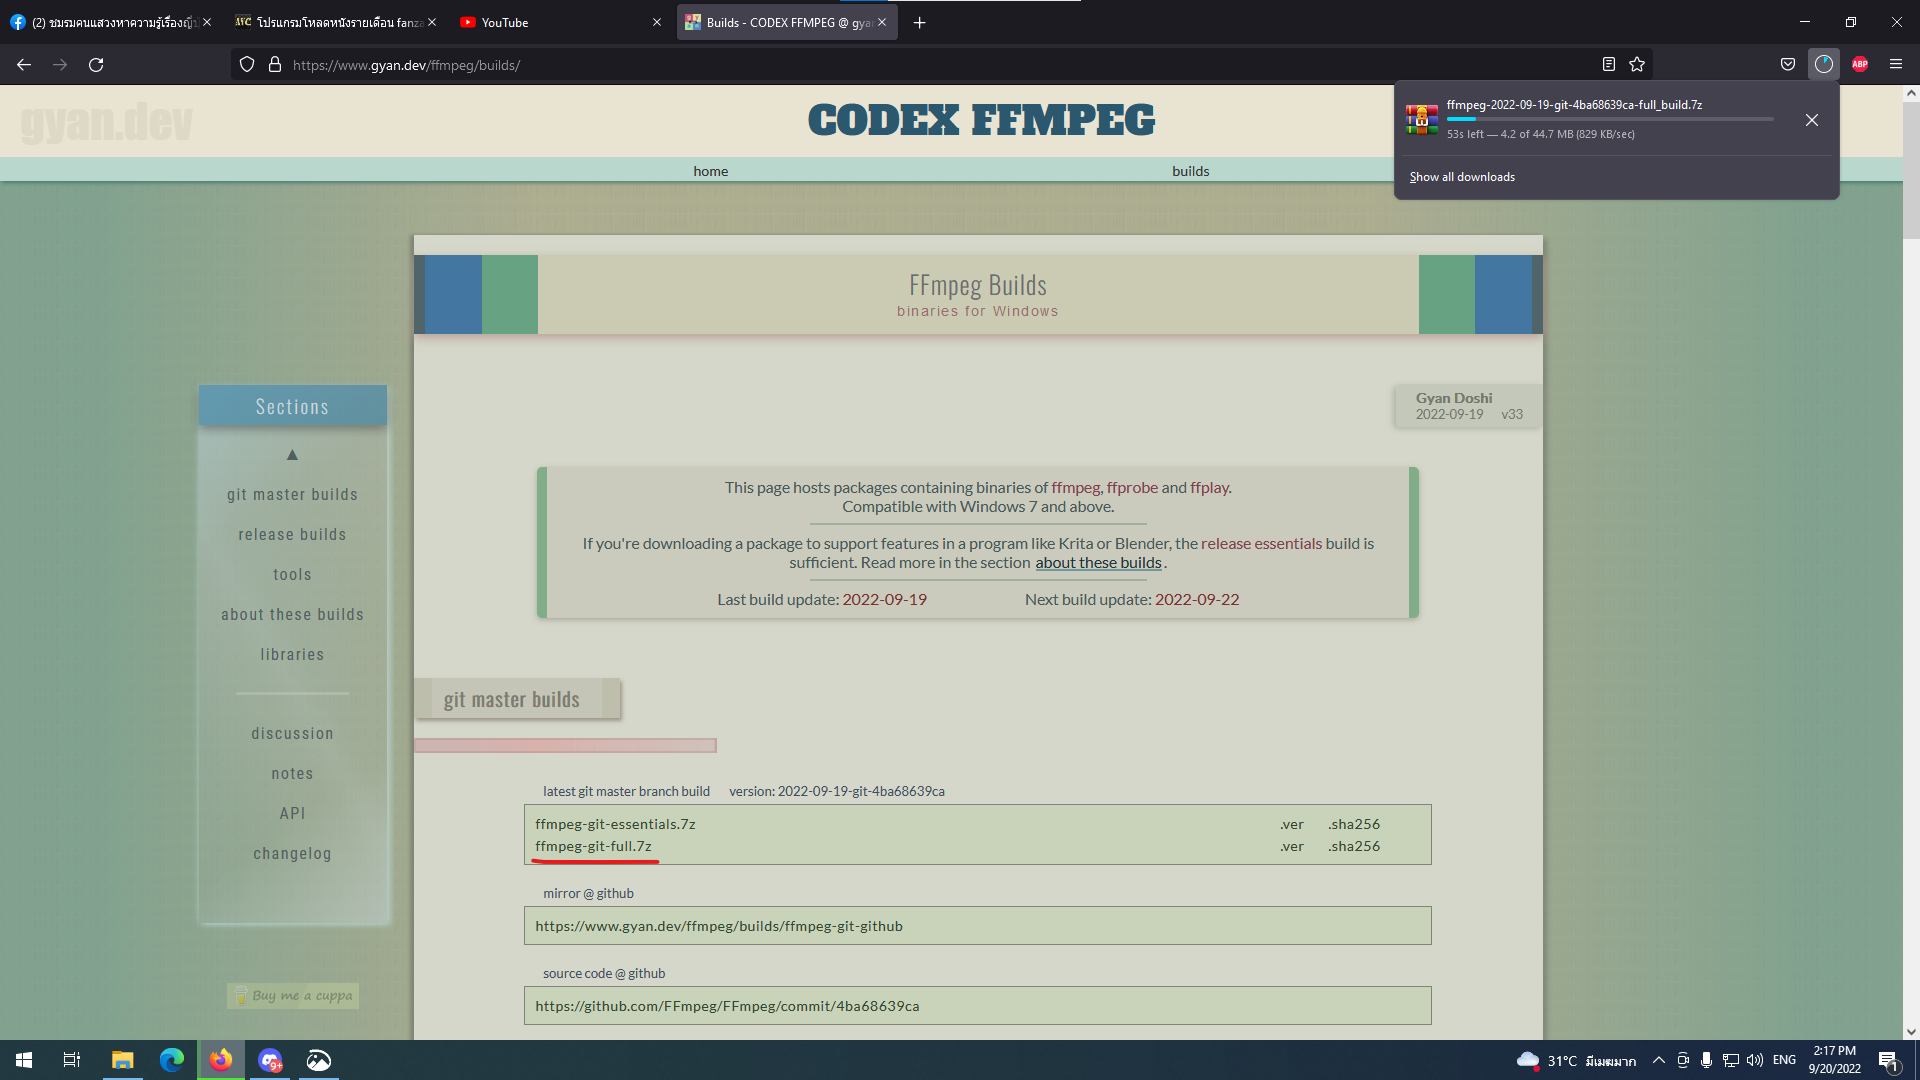Download ffmpeg-git-essentials.7z

[615, 824]
